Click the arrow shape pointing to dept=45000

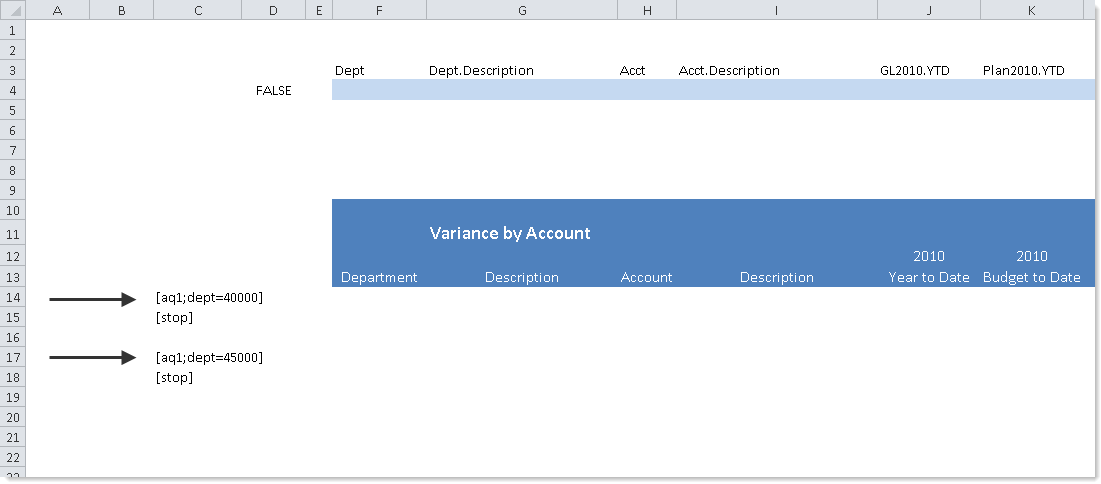pos(92,358)
